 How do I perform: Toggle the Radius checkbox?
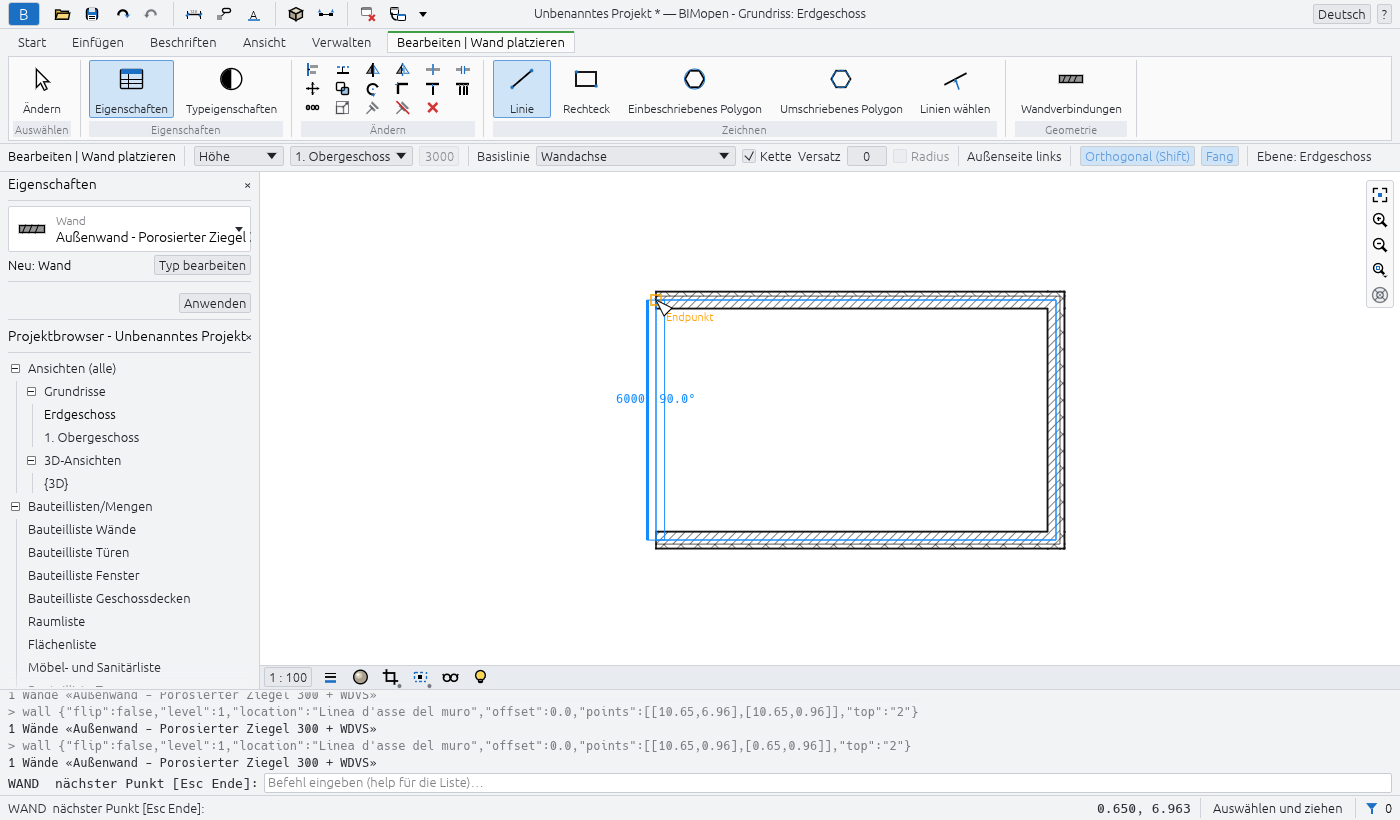[900, 156]
